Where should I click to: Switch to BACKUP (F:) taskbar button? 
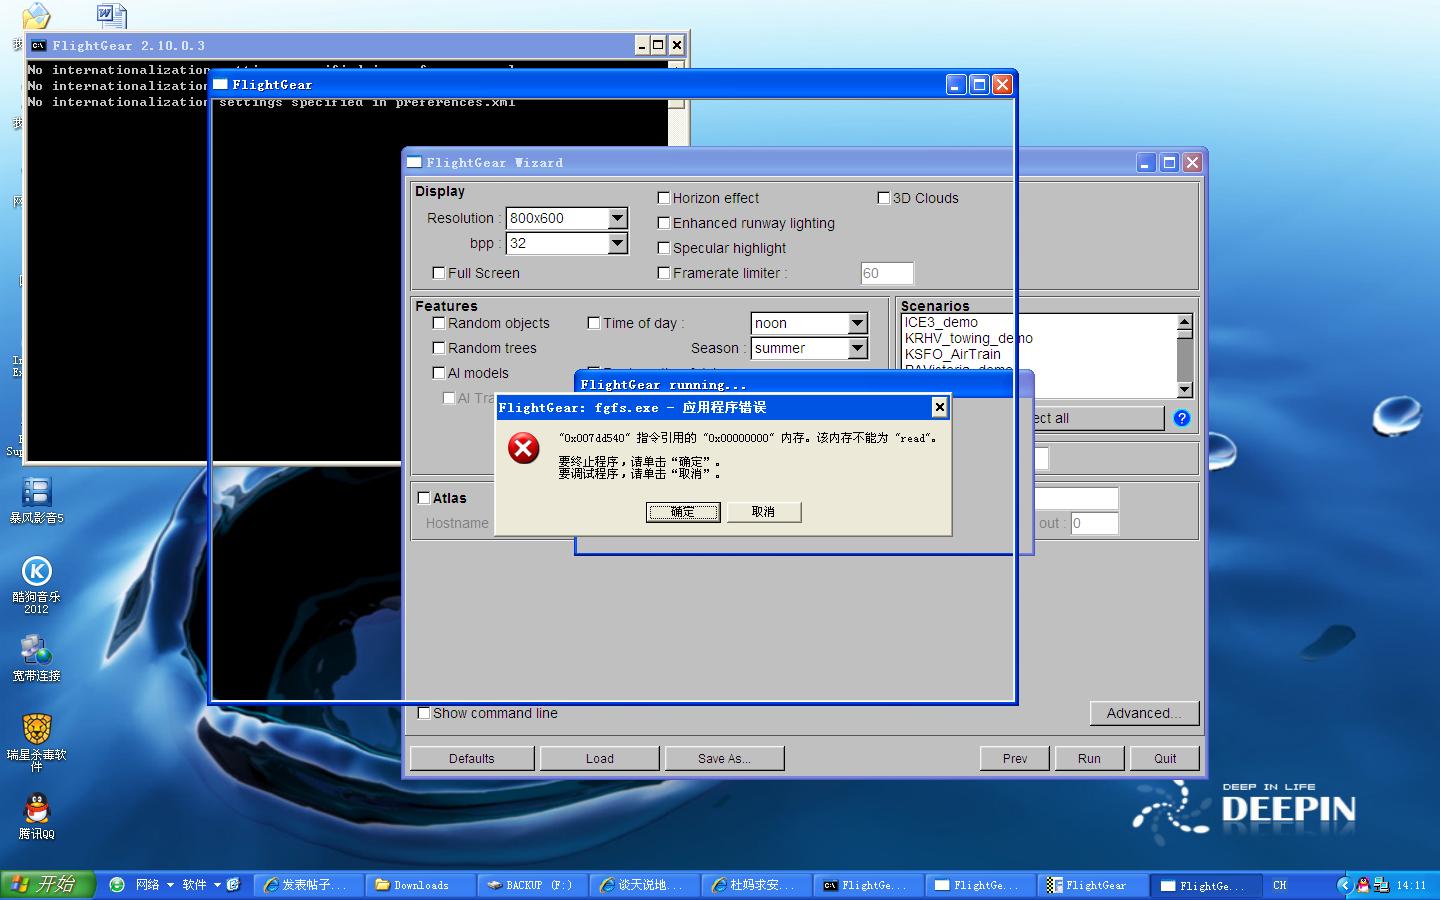tap(532, 885)
